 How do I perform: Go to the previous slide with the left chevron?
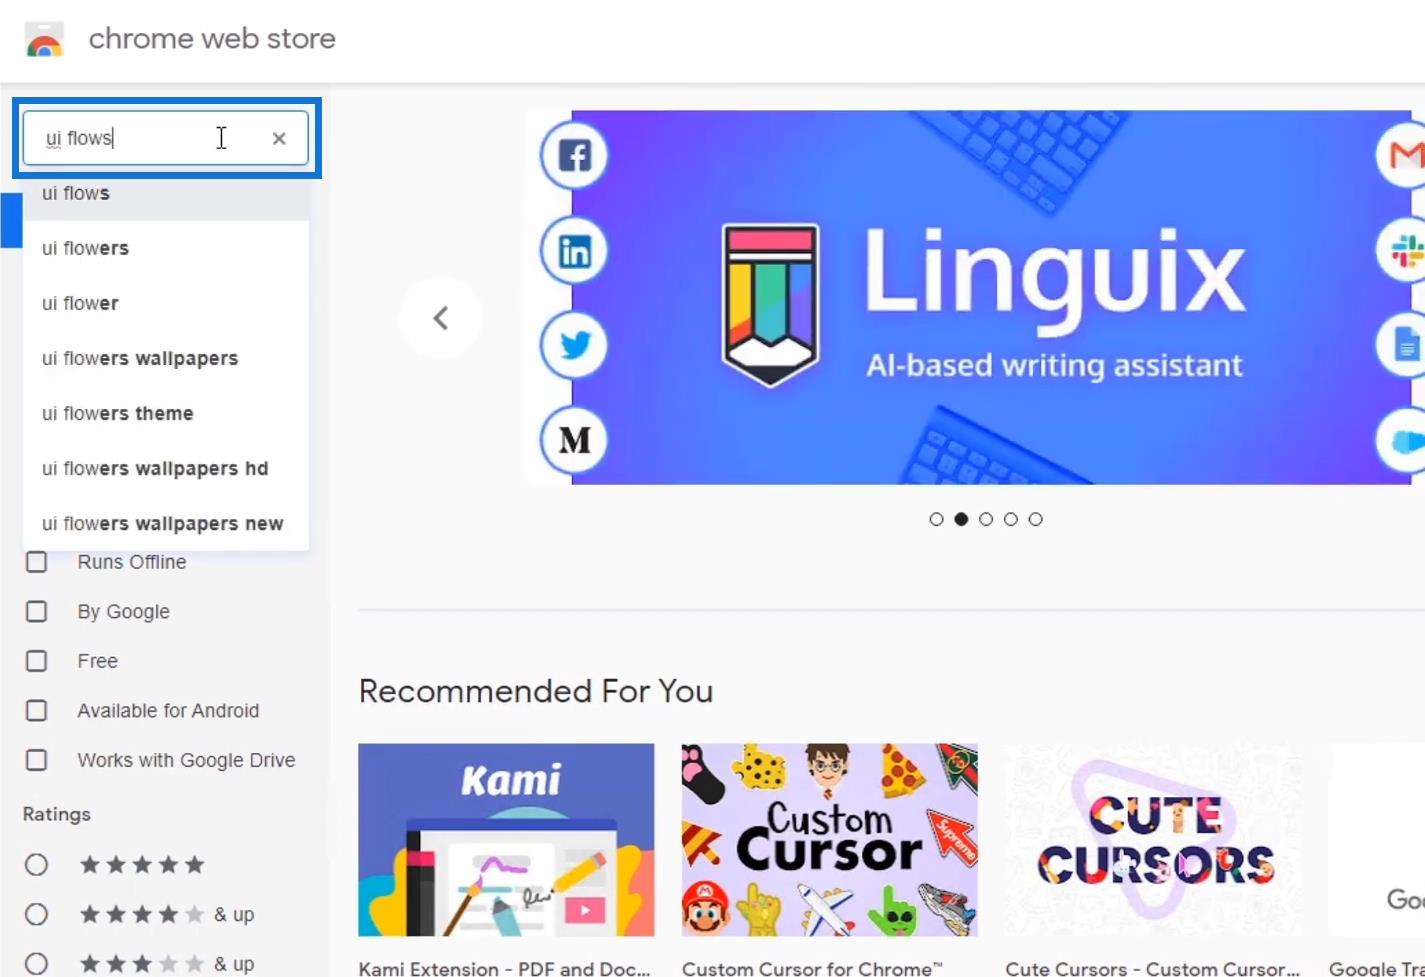coord(440,318)
